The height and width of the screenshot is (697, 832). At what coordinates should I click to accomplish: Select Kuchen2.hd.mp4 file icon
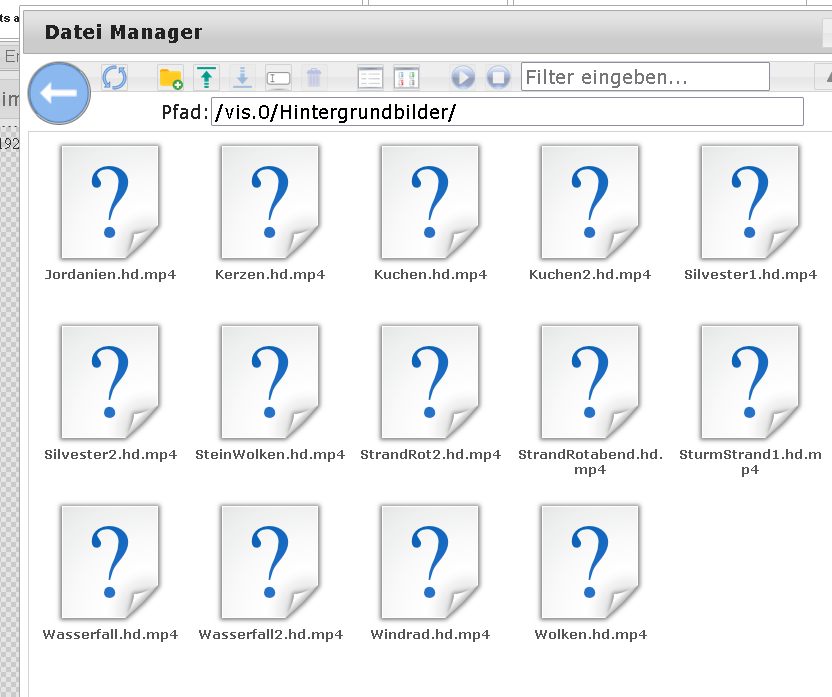tap(590, 202)
